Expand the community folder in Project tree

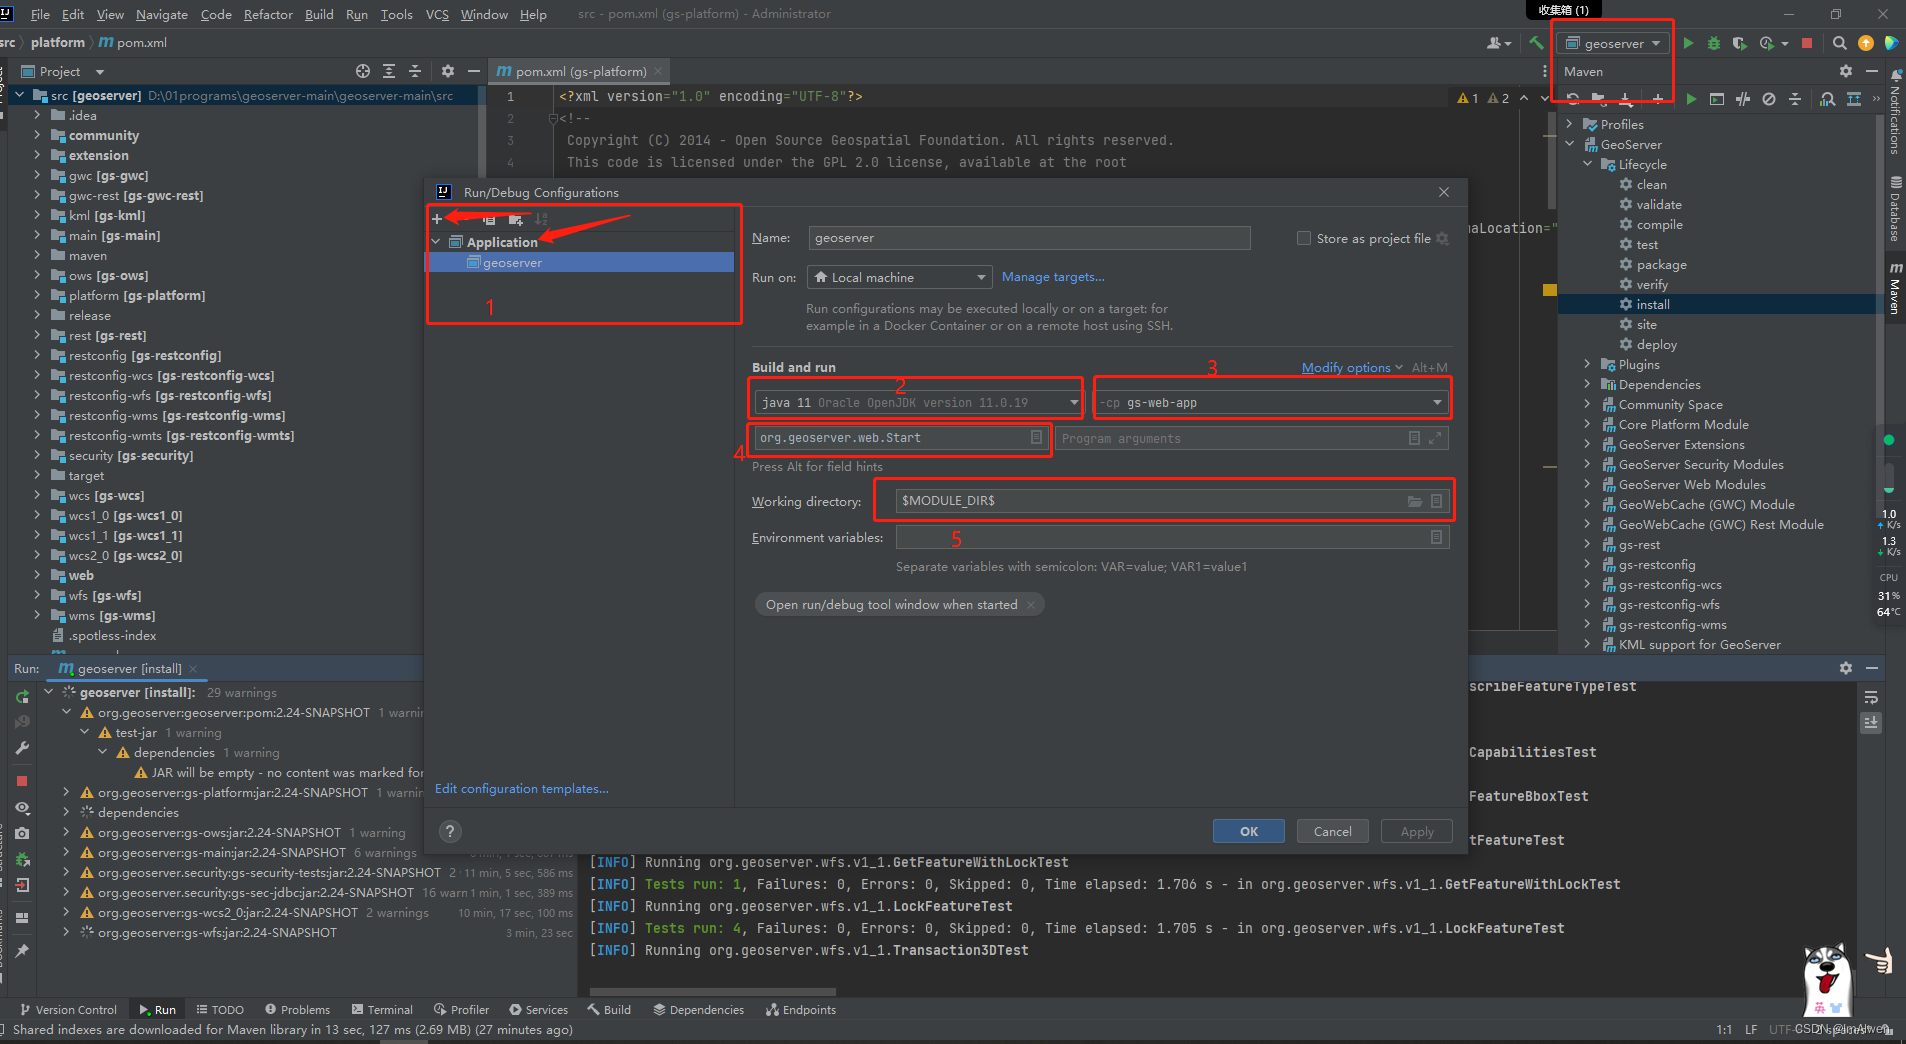(38, 135)
